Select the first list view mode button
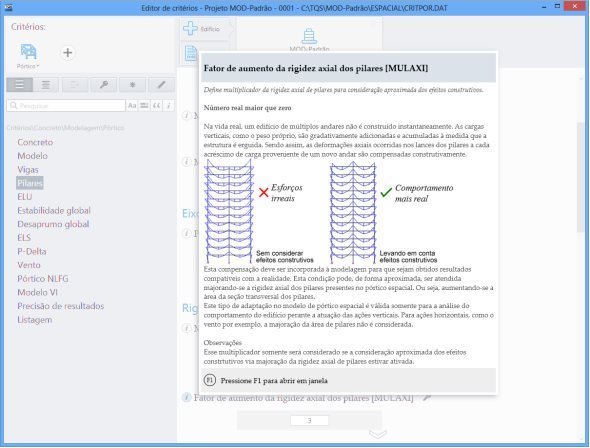This screenshot has height=448, width=590. 20,85
